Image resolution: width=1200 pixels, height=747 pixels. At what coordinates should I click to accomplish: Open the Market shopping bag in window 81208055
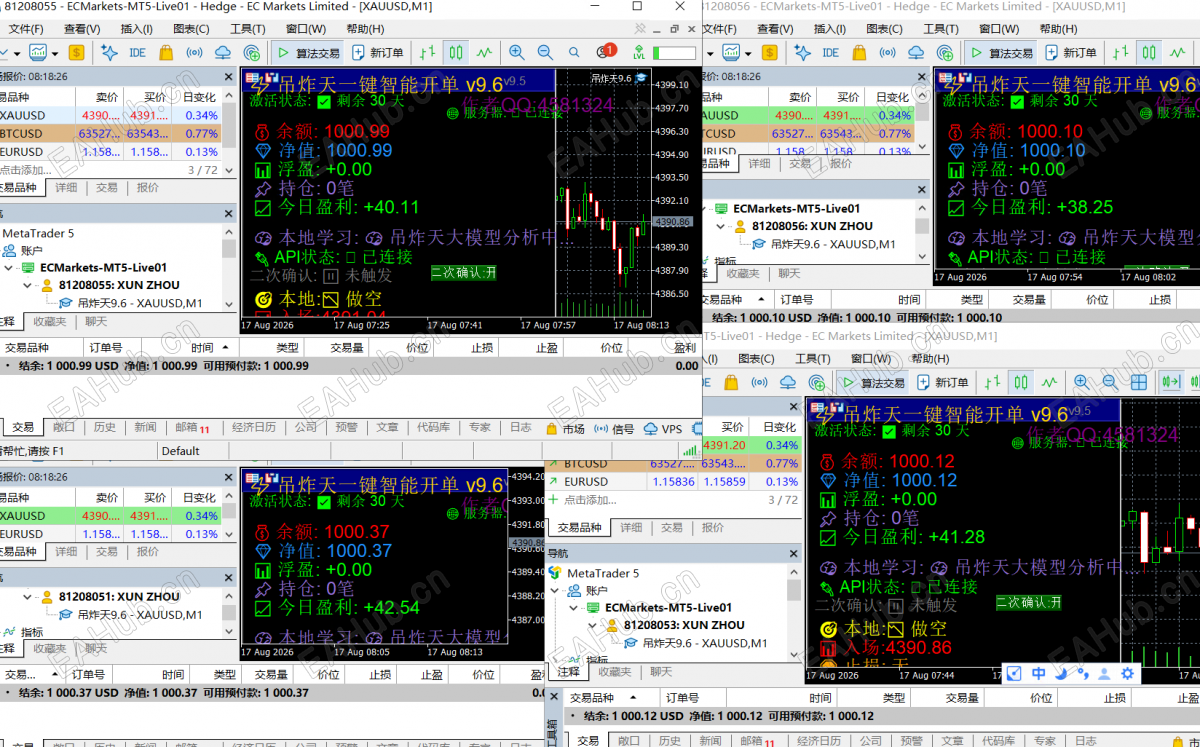point(166,52)
